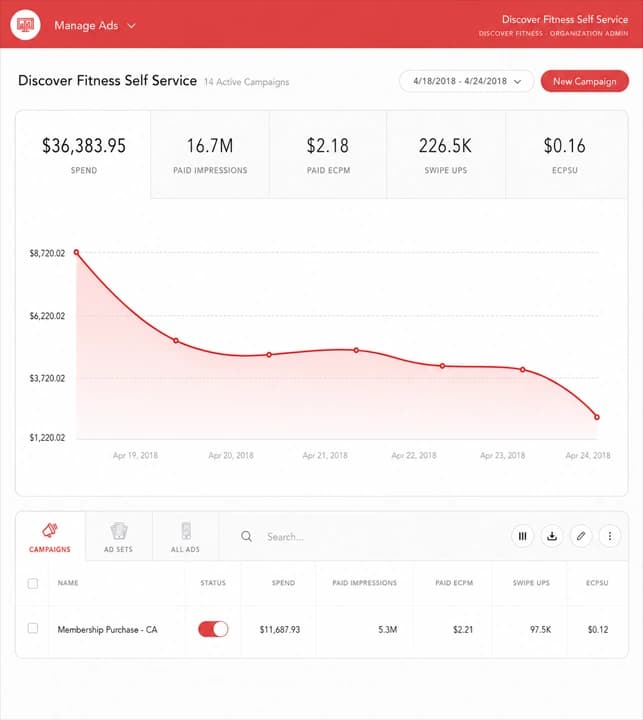The width and height of the screenshot is (643, 720).
Task: Sort by the Name column header
Action: click(x=68, y=583)
